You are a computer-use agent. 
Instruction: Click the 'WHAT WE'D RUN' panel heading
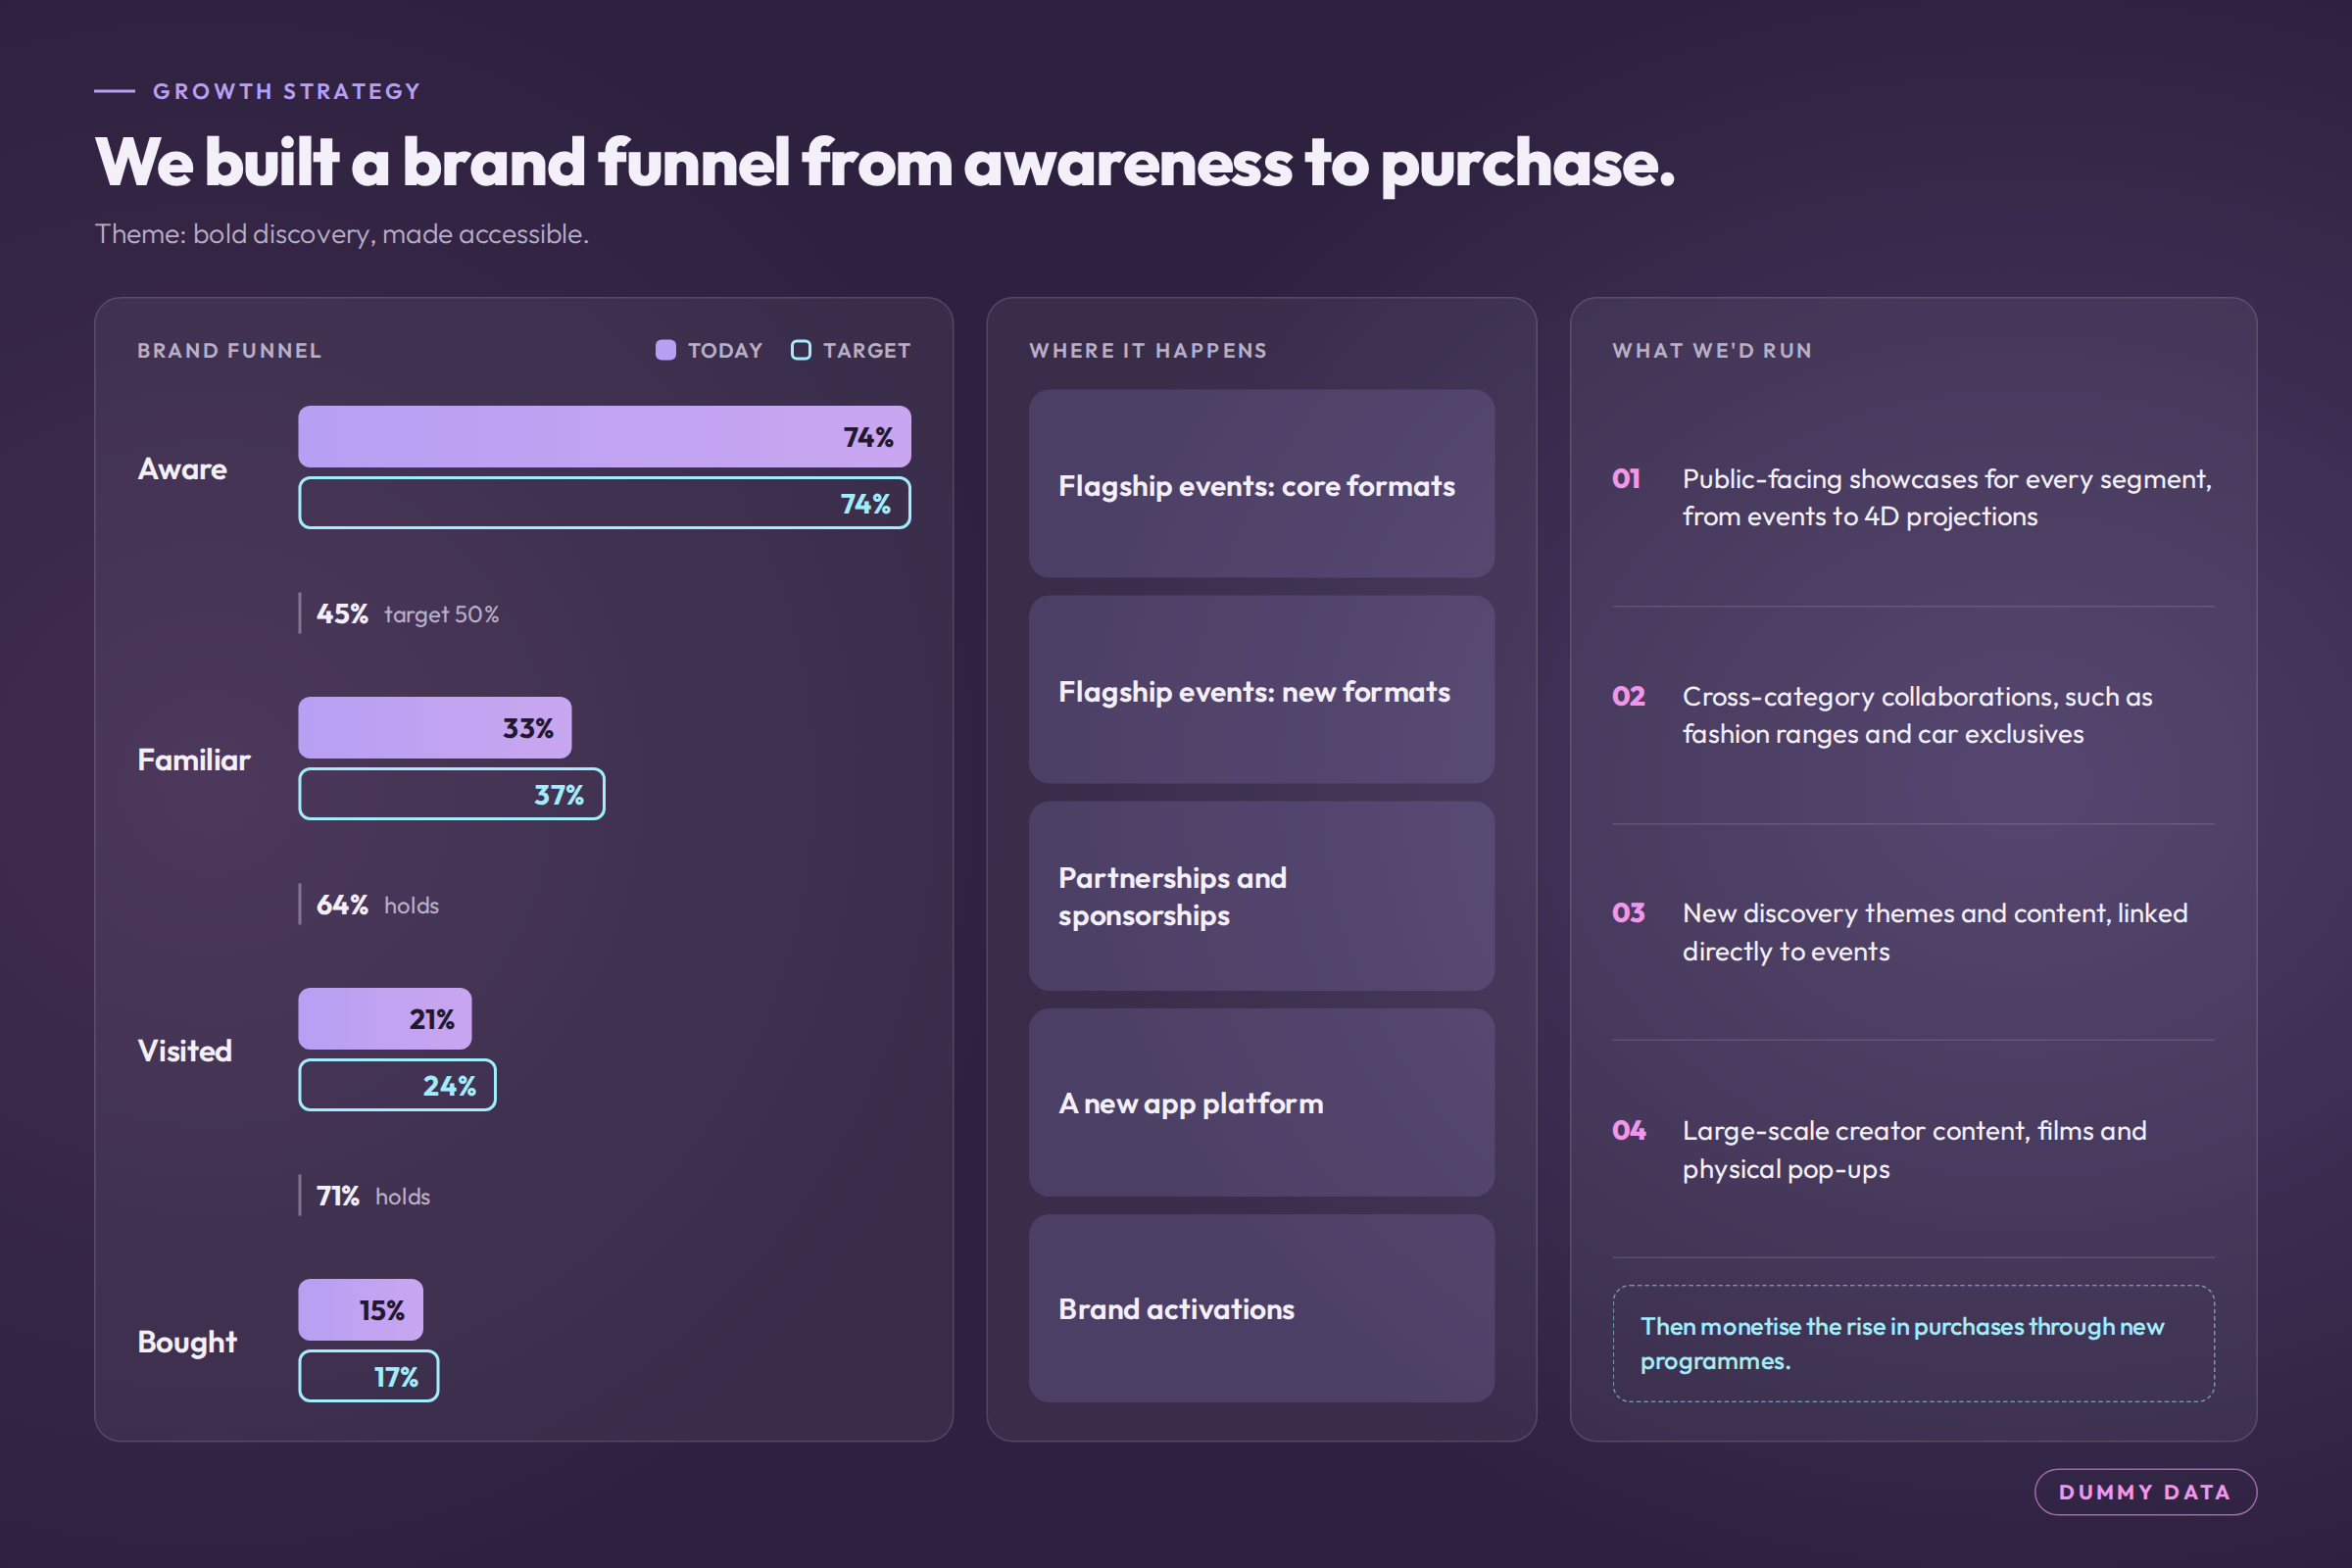click(x=1712, y=351)
